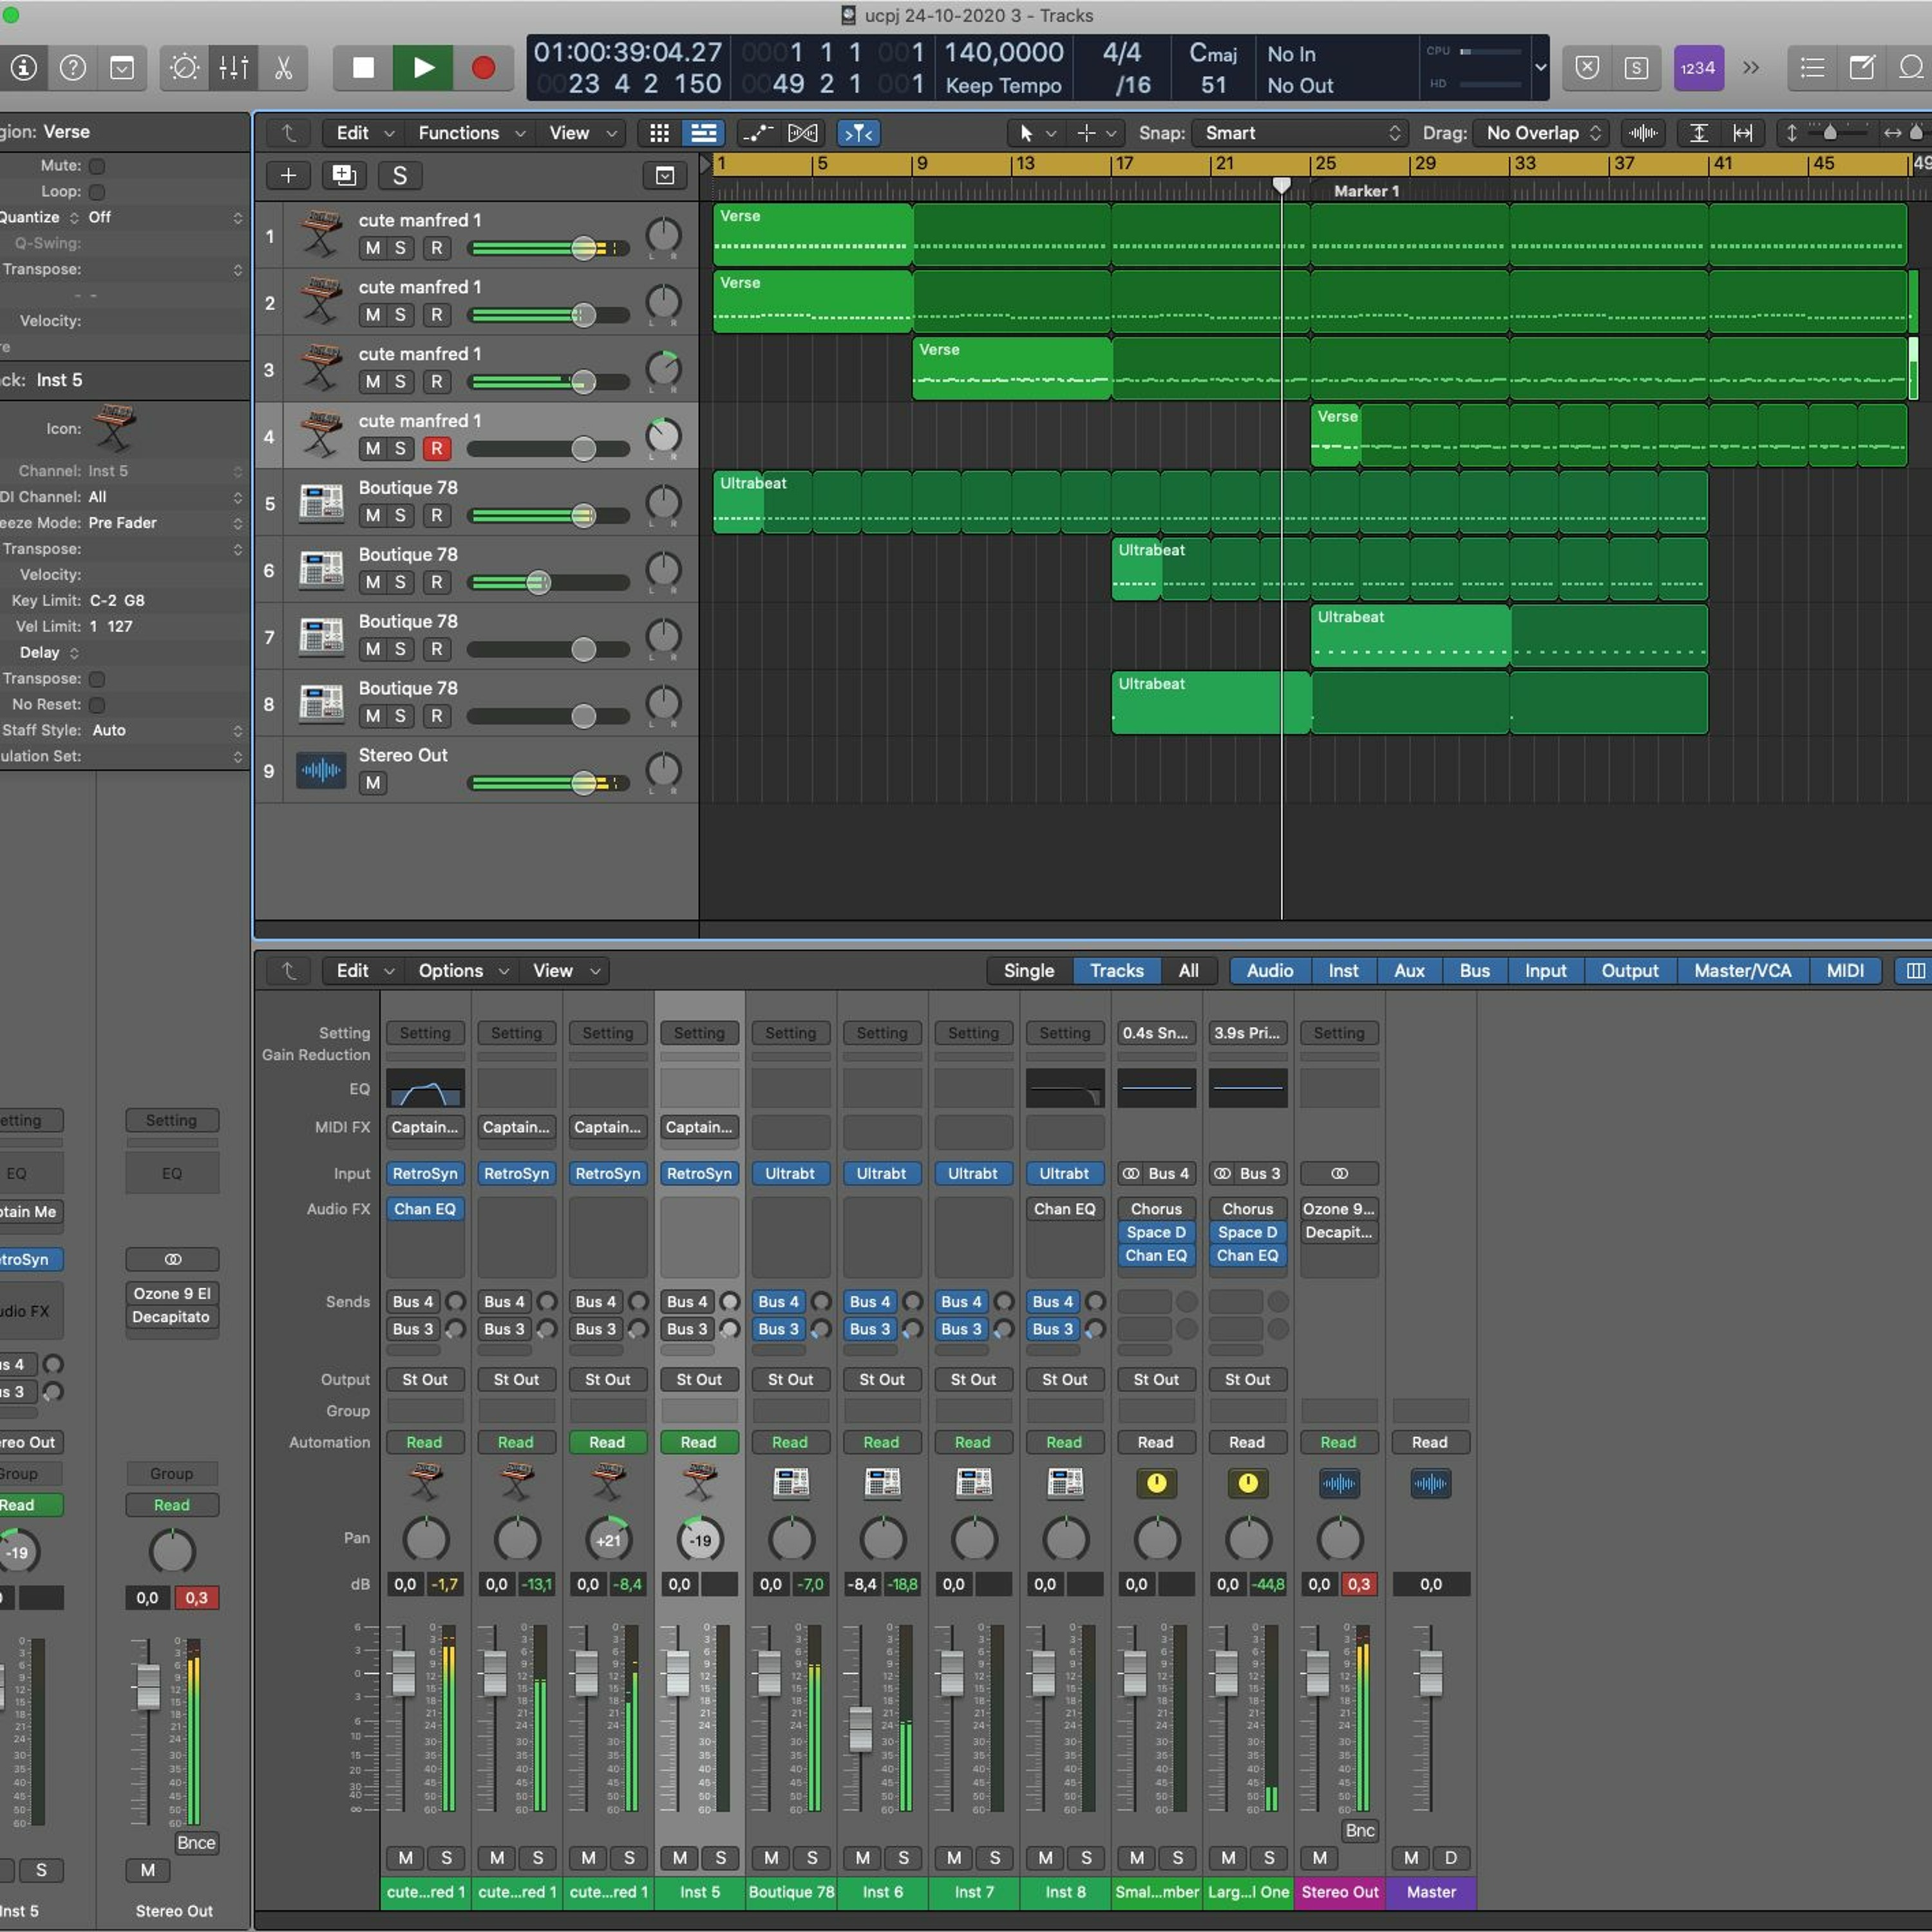Open the Drag No Overlap dropdown

[1544, 133]
